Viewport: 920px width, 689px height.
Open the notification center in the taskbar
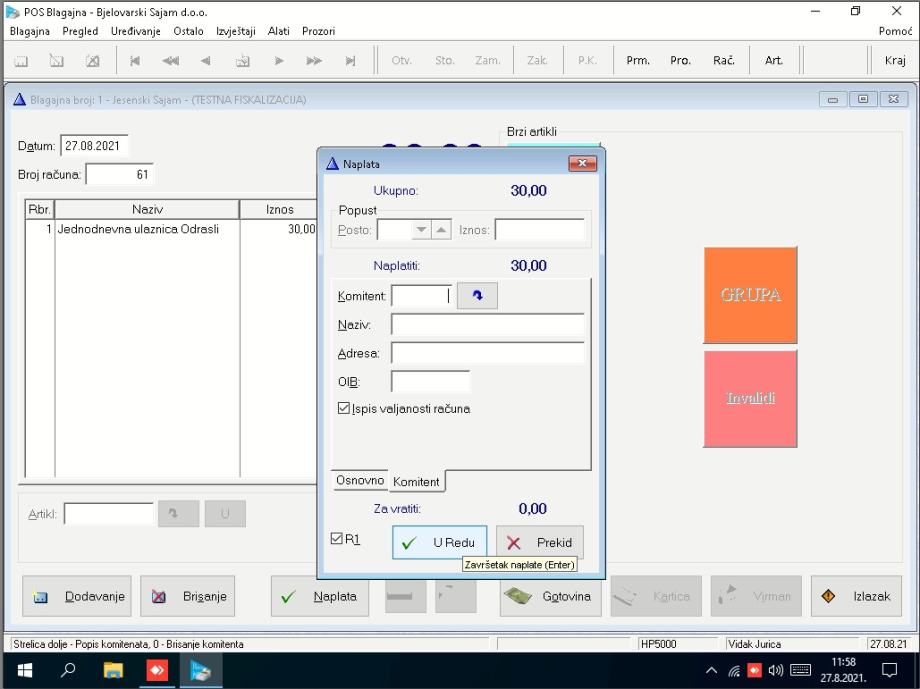890,670
